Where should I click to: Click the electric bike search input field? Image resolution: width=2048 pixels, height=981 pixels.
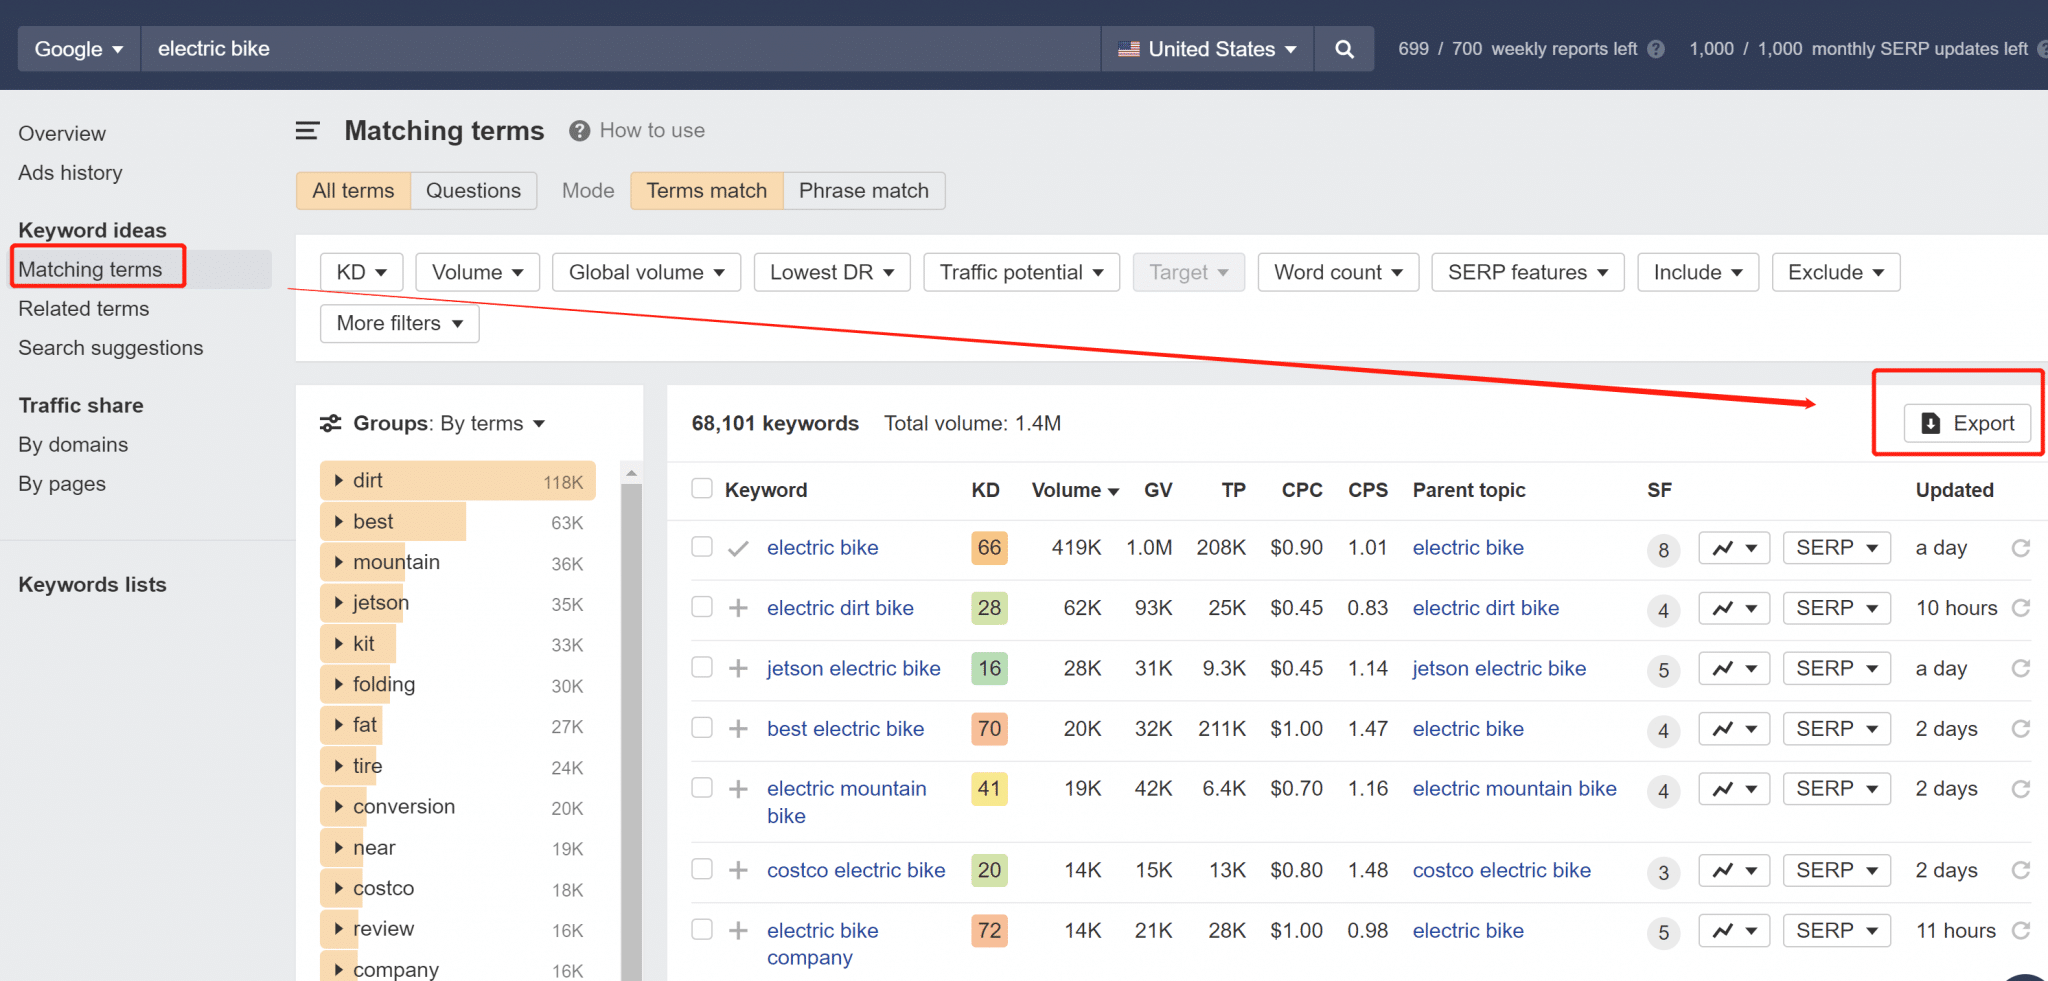pyautogui.click(x=620, y=49)
